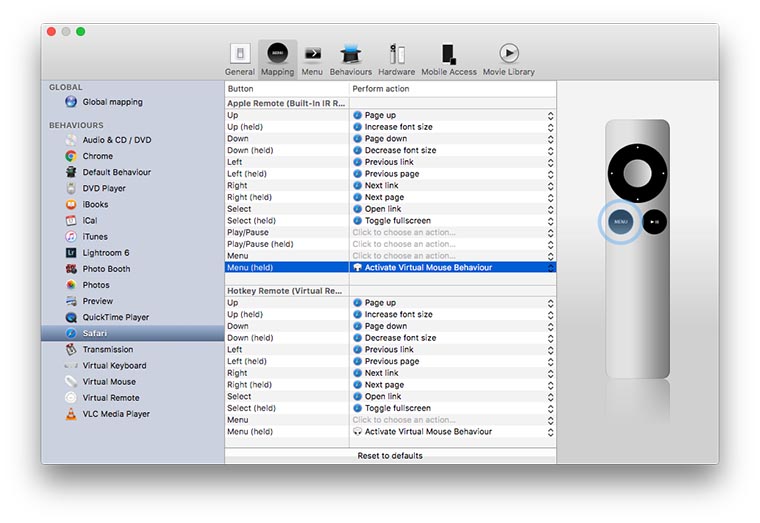The width and height of the screenshot is (760, 523).
Task: Click the MENU button on remote image
Action: click(x=621, y=222)
